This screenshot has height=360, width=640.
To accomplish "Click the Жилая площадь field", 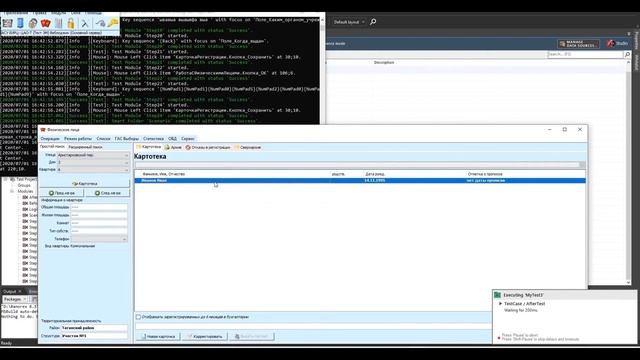I will pos(99,215).
